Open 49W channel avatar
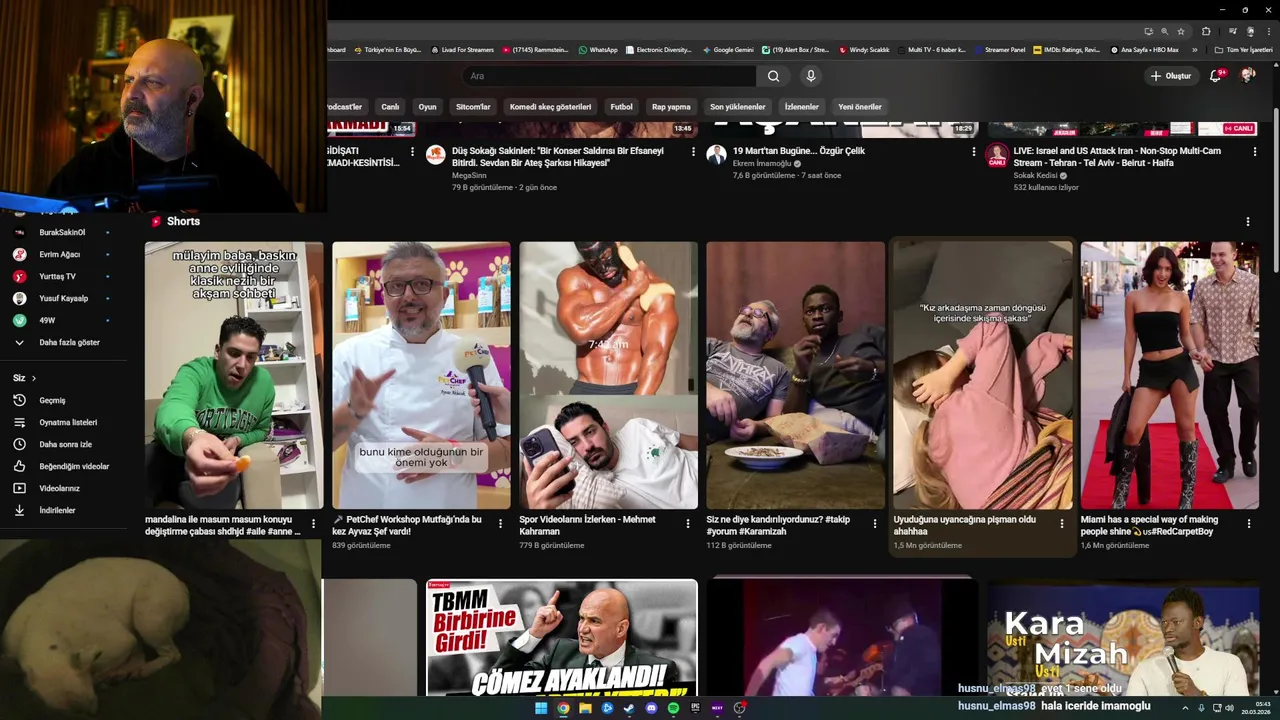The image size is (1280, 720). [19, 320]
